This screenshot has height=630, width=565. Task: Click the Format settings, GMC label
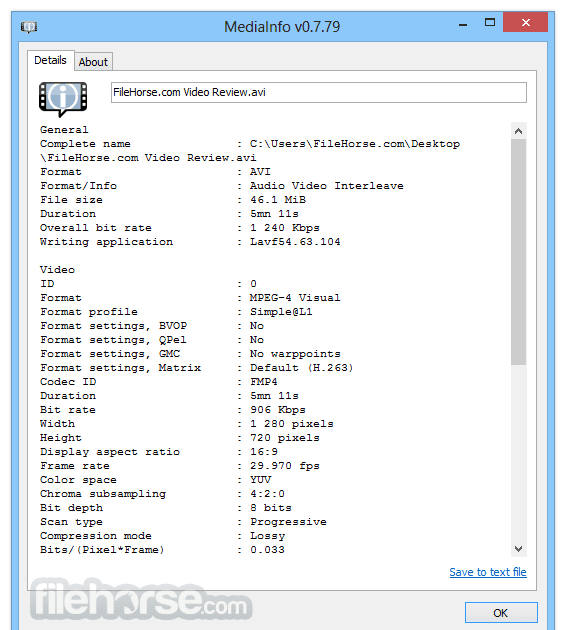pyautogui.click(x=110, y=354)
